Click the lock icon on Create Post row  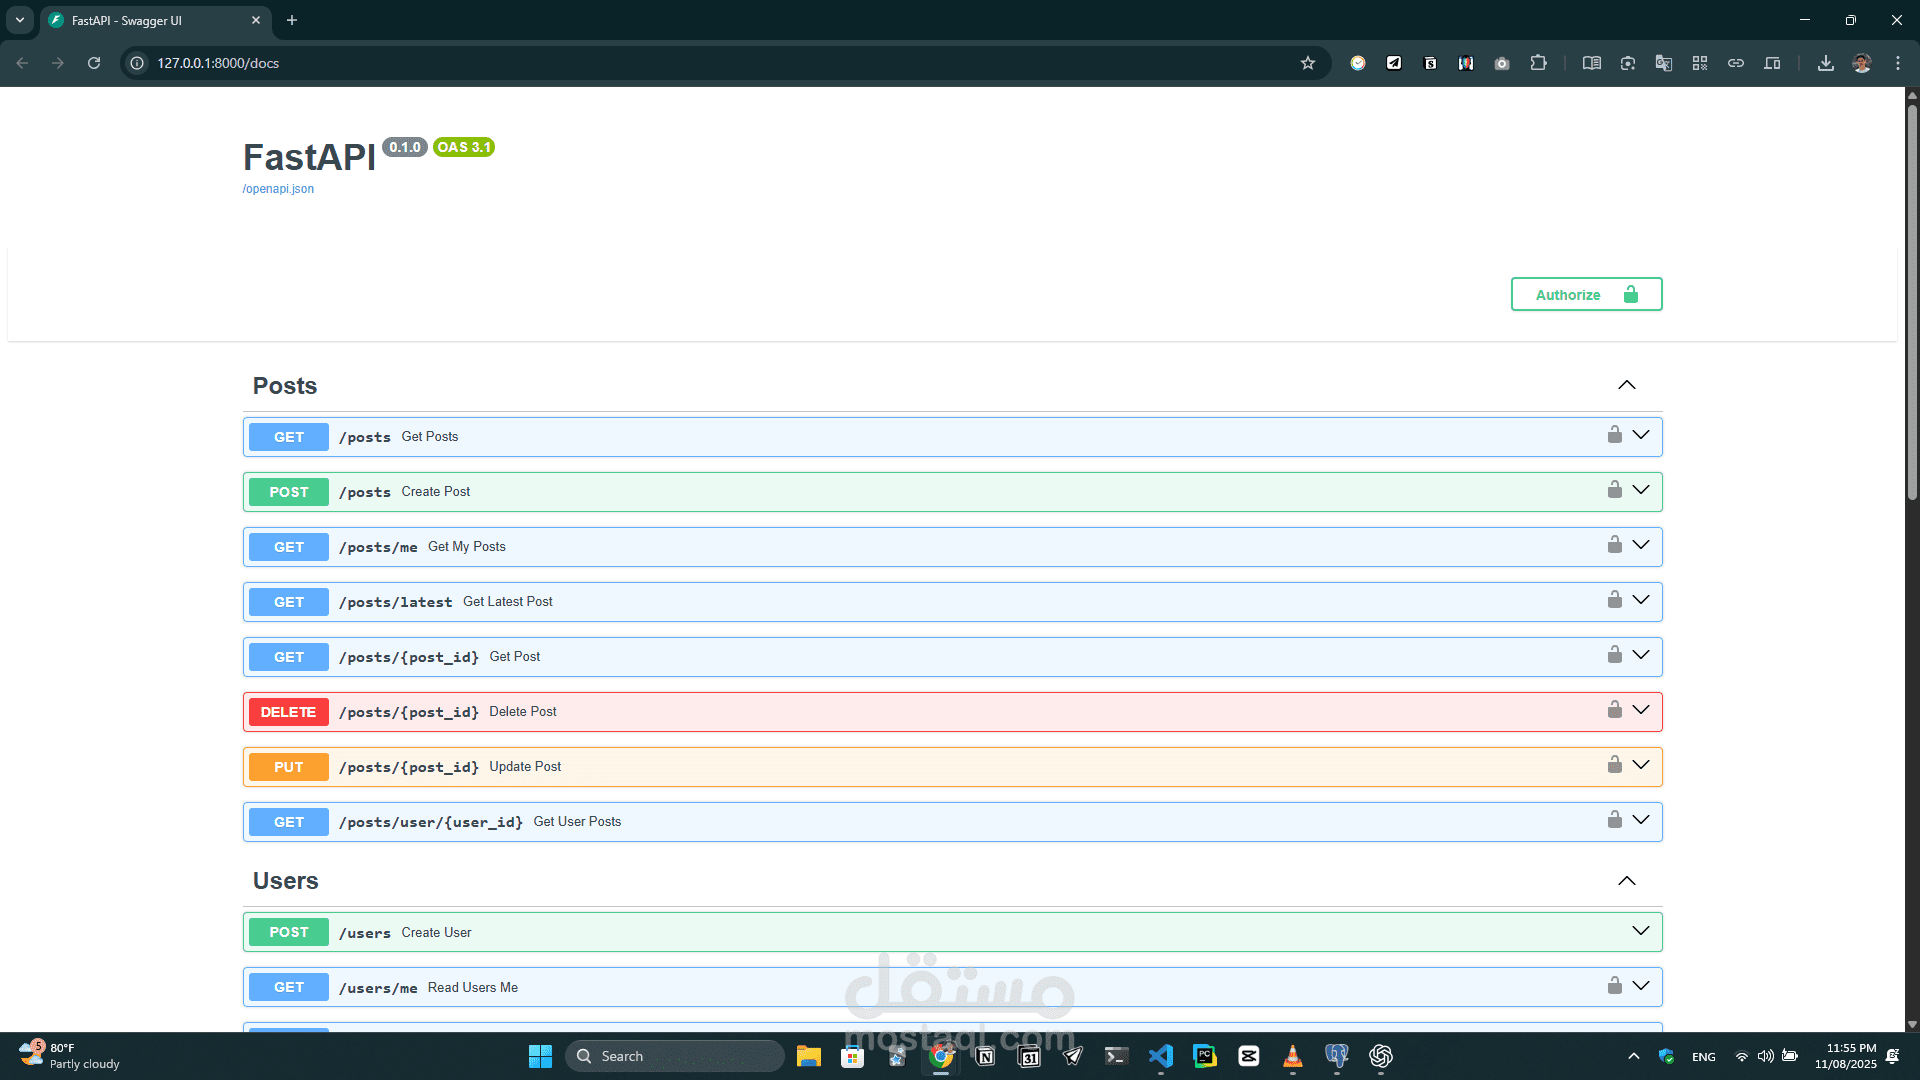(1614, 490)
